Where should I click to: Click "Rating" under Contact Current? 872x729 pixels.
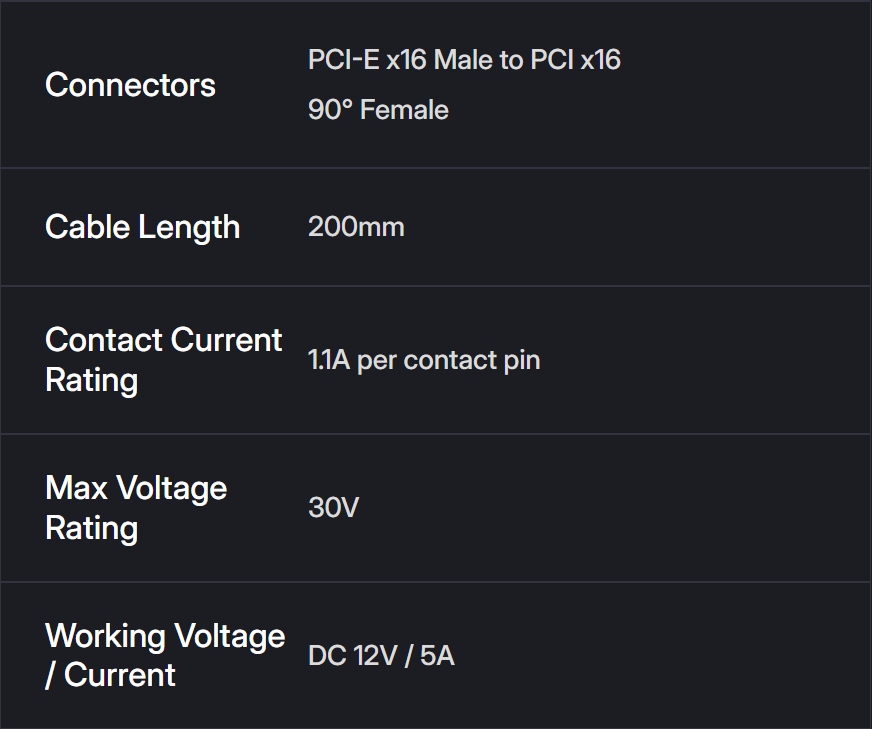91,380
